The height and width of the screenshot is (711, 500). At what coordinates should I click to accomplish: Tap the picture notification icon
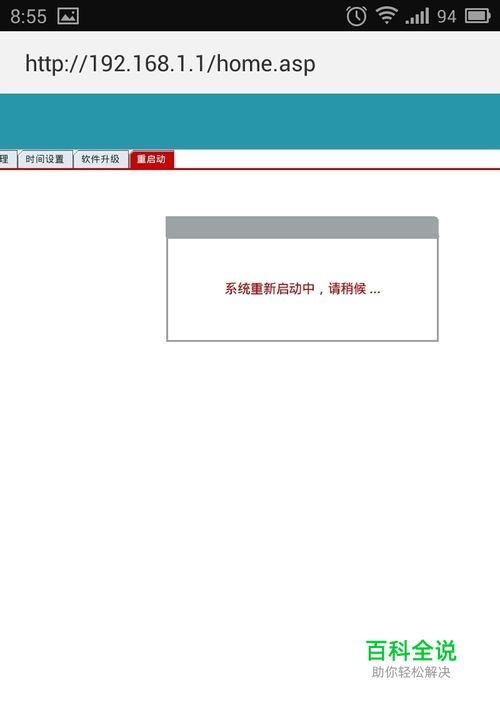pos(68,16)
